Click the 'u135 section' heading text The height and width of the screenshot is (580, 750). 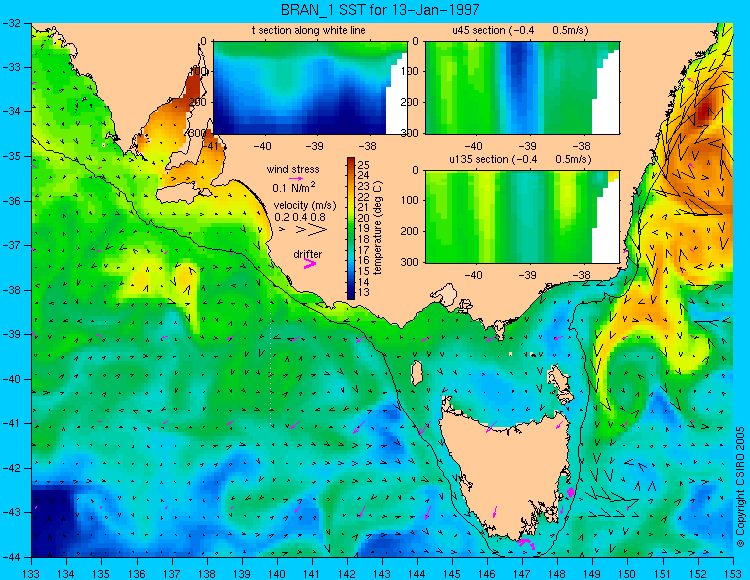(478, 159)
